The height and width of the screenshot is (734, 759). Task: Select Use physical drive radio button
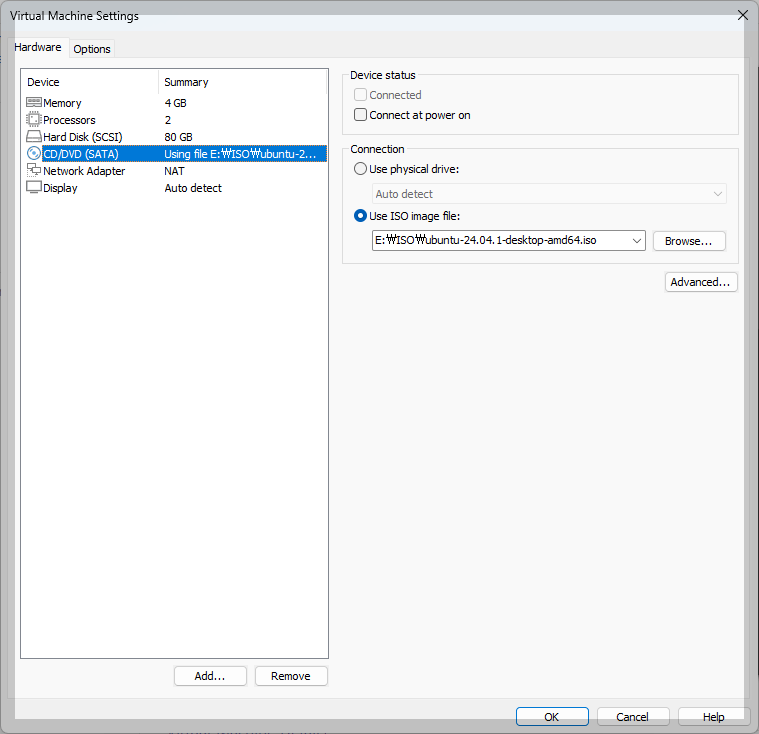pyautogui.click(x=360, y=168)
